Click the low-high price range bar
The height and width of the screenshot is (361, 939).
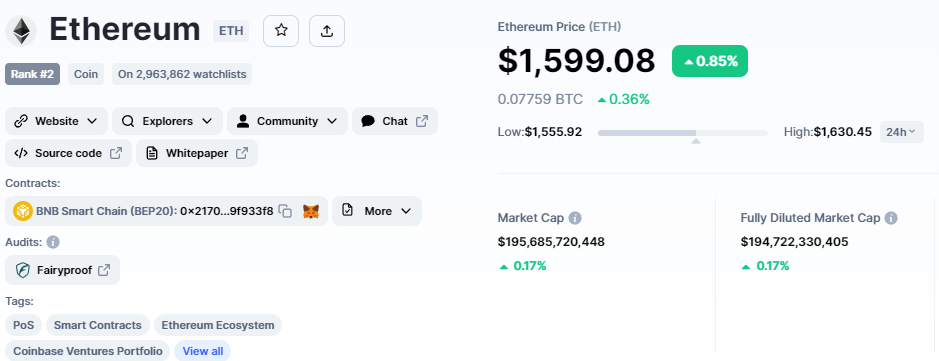click(683, 132)
